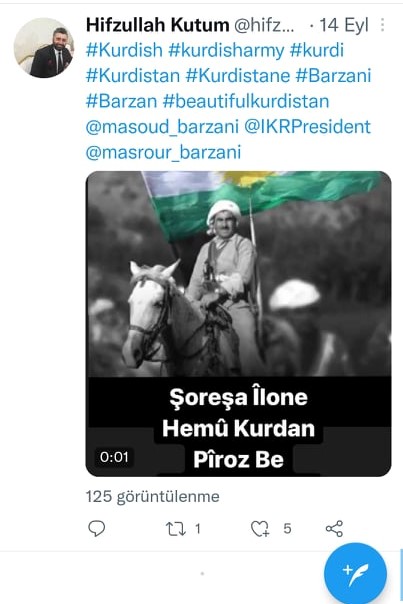Viewport: 403px width, 604px height.
Task: Open the reply comment icon
Action: point(96,528)
